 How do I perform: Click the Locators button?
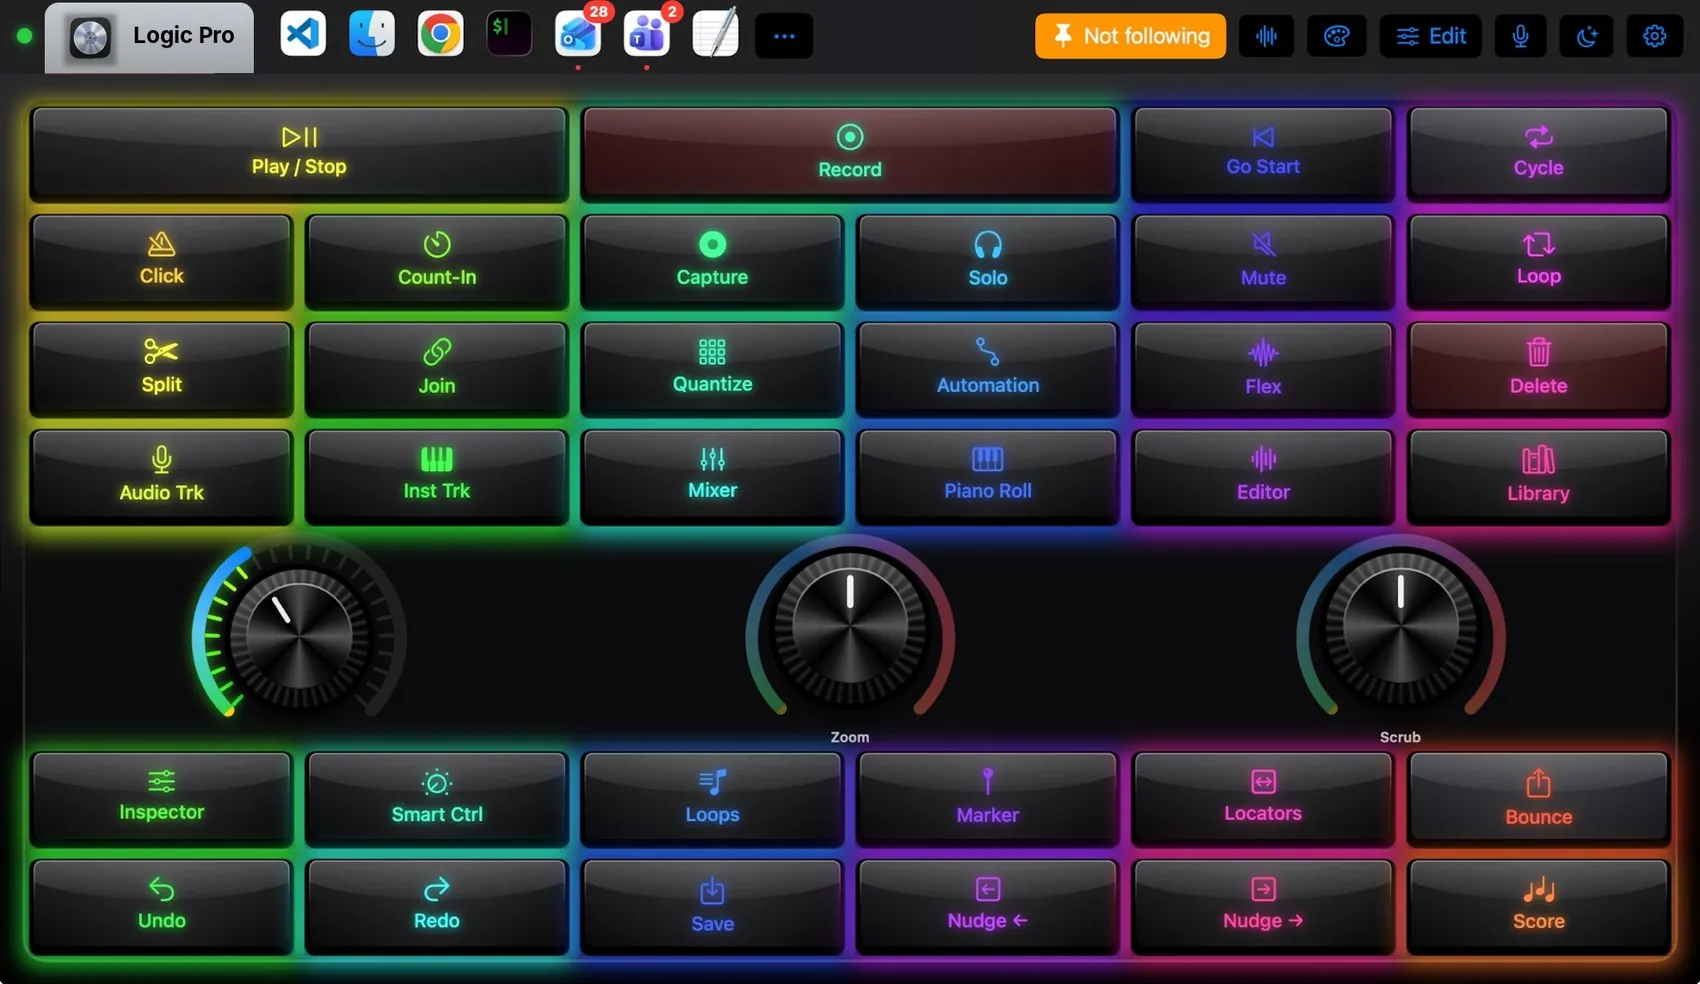(1263, 799)
